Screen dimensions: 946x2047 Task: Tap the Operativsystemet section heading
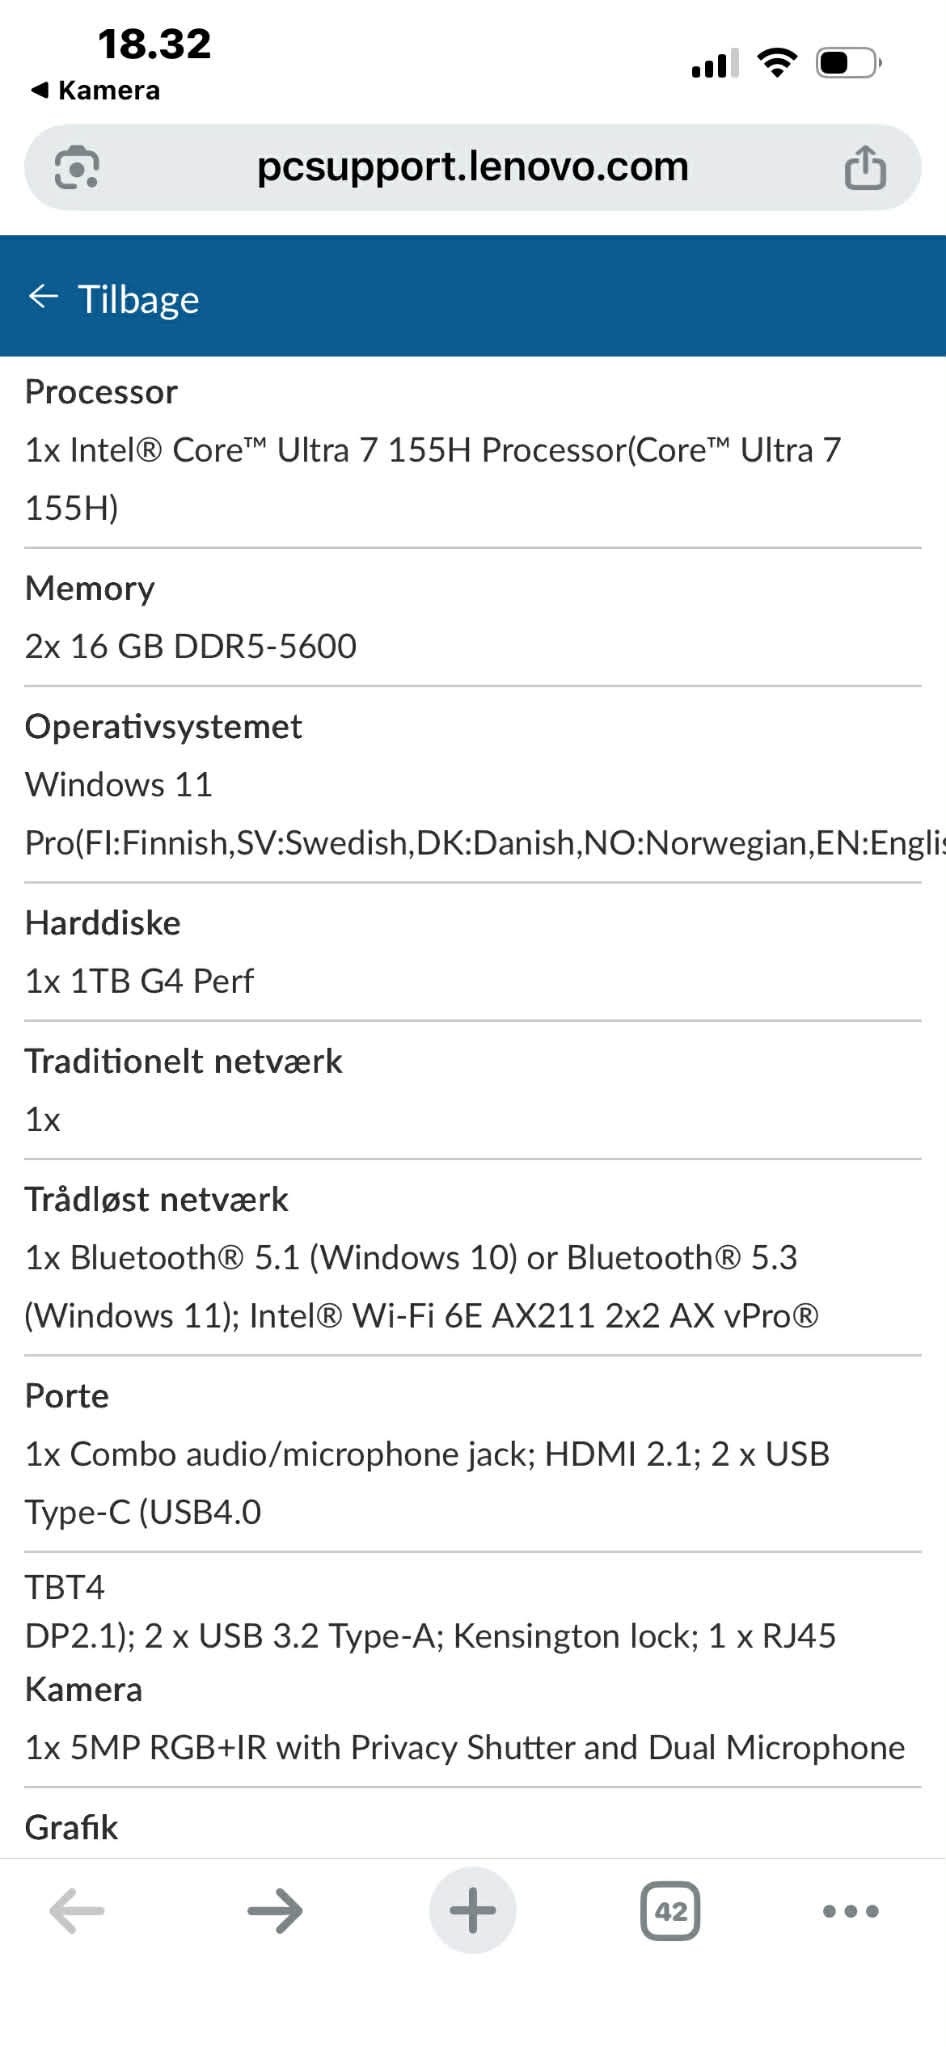163,726
